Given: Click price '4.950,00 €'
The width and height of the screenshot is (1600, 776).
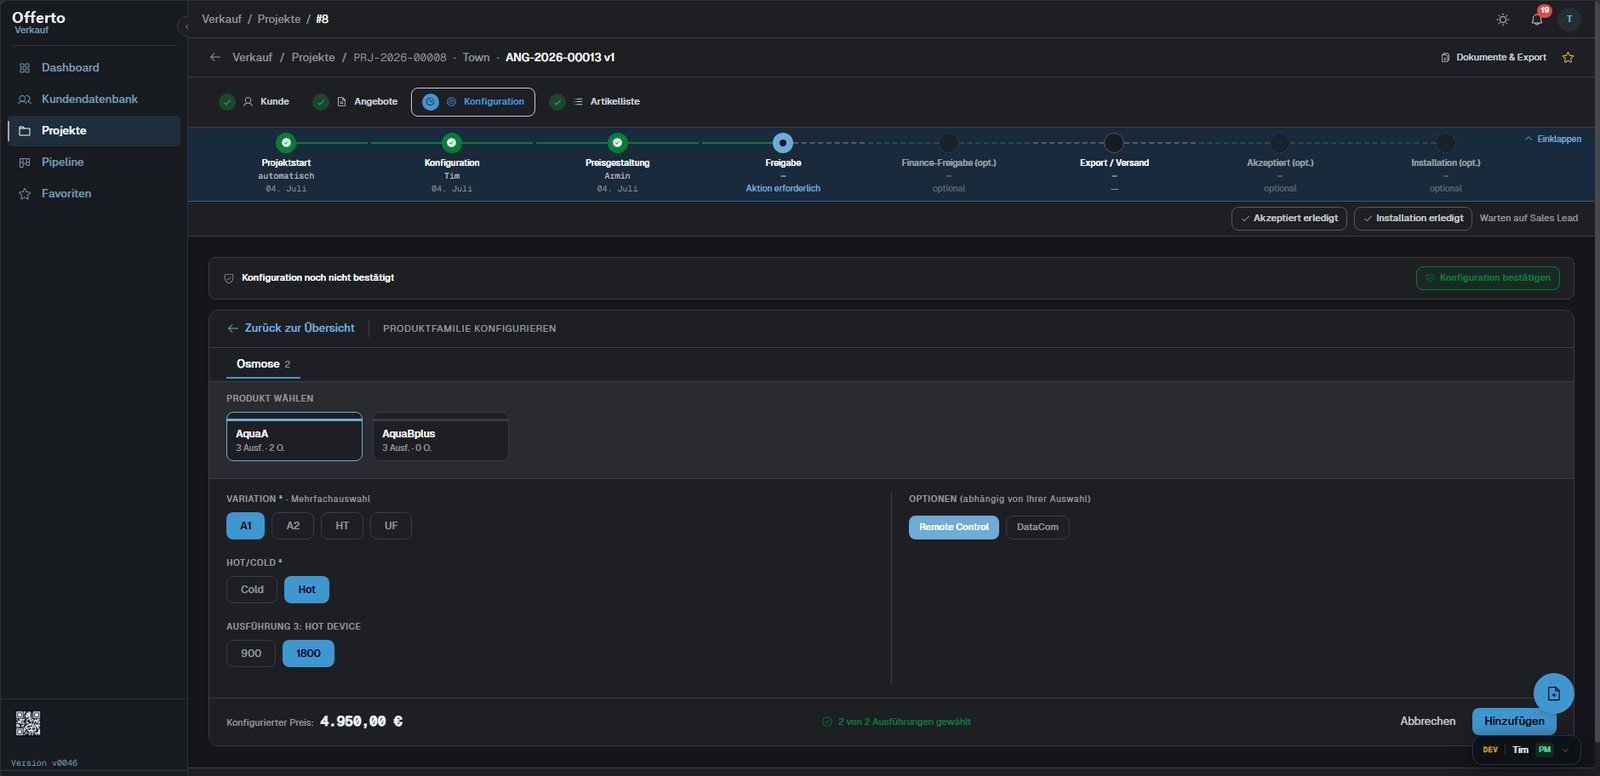Looking at the screenshot, I should 361,721.
